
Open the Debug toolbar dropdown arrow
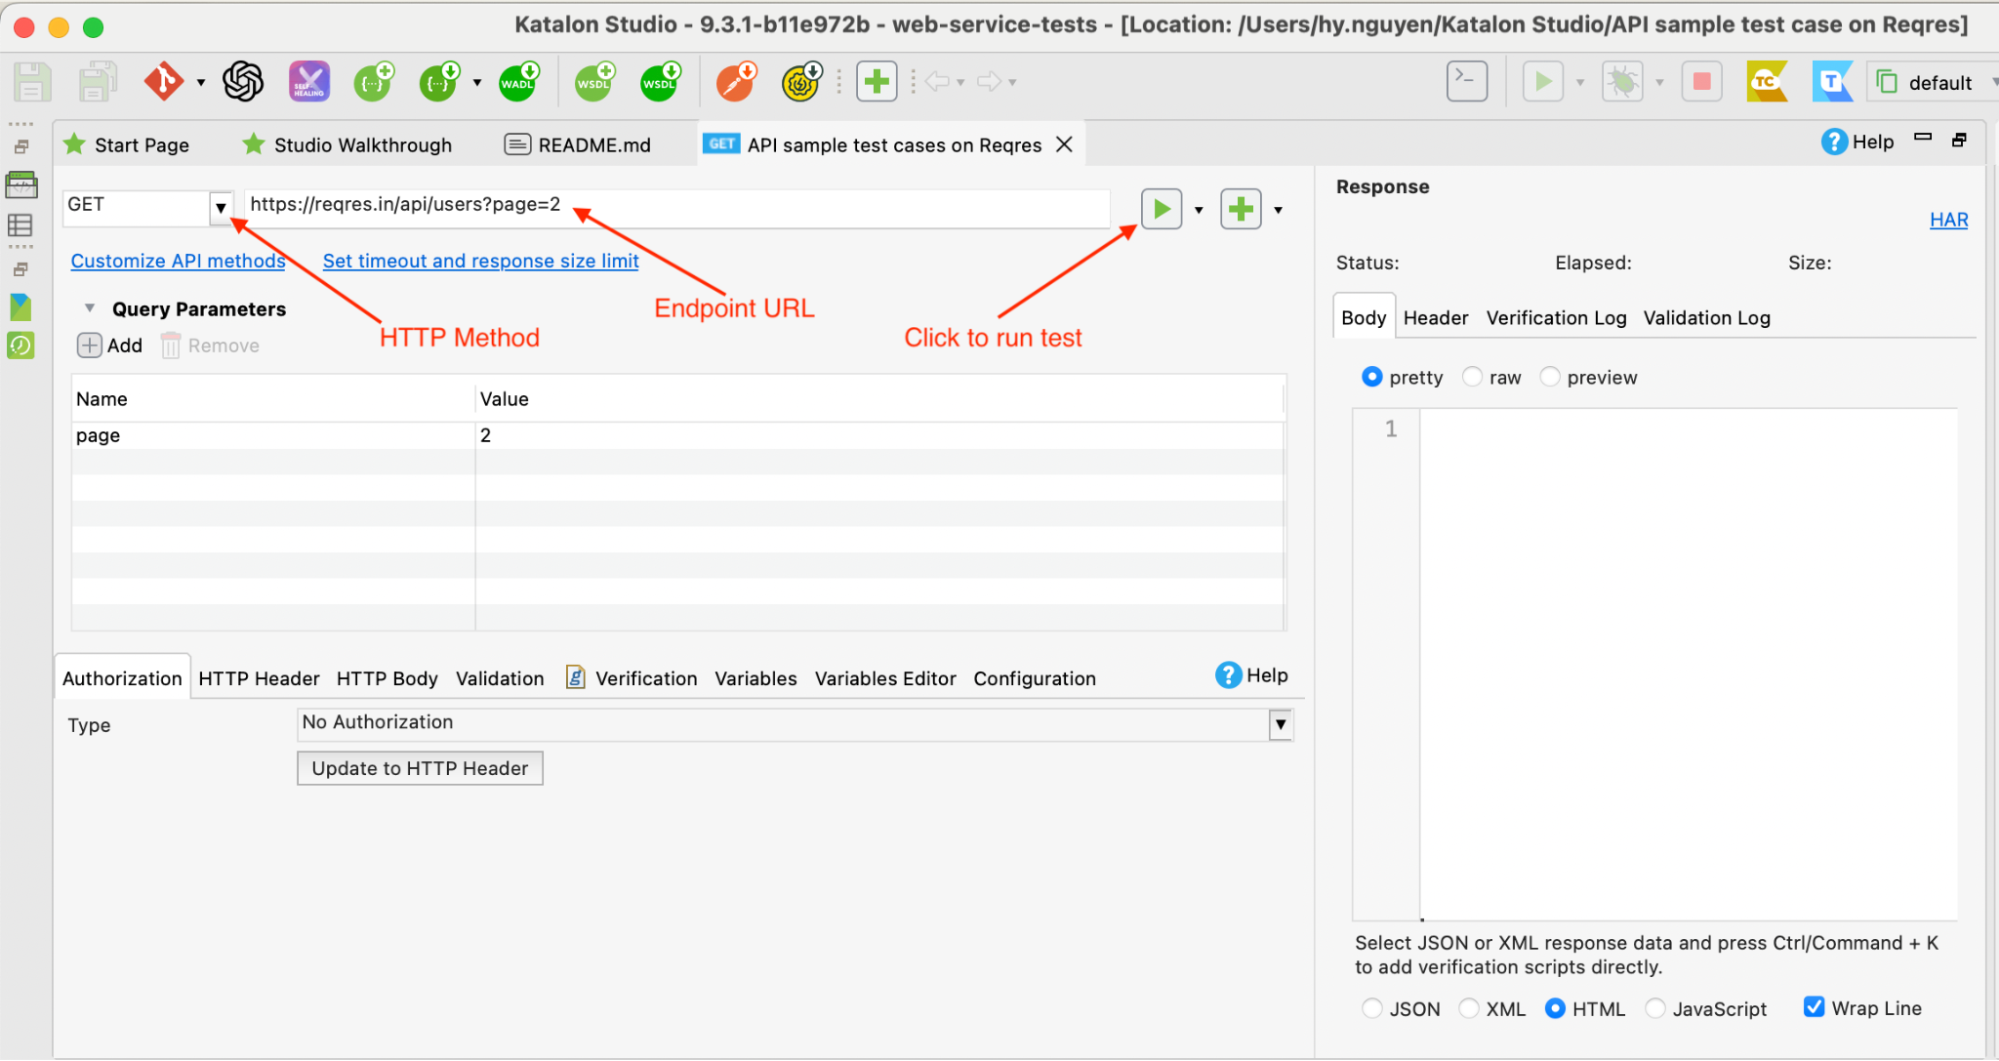pyautogui.click(x=1659, y=83)
